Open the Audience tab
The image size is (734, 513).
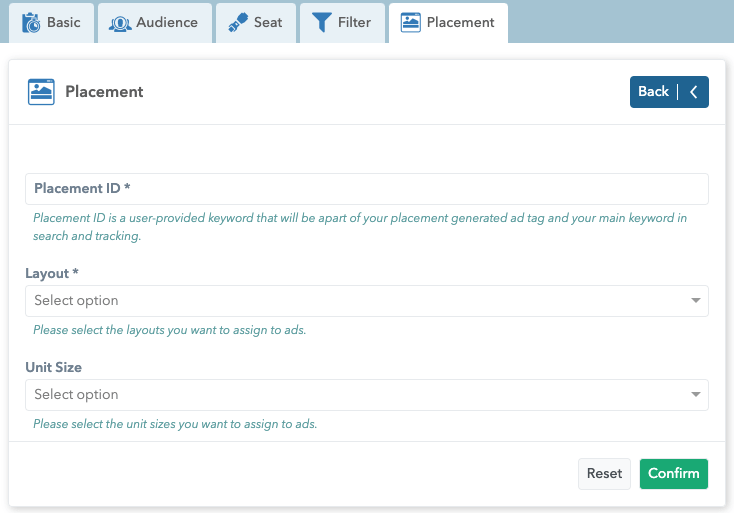166,23
